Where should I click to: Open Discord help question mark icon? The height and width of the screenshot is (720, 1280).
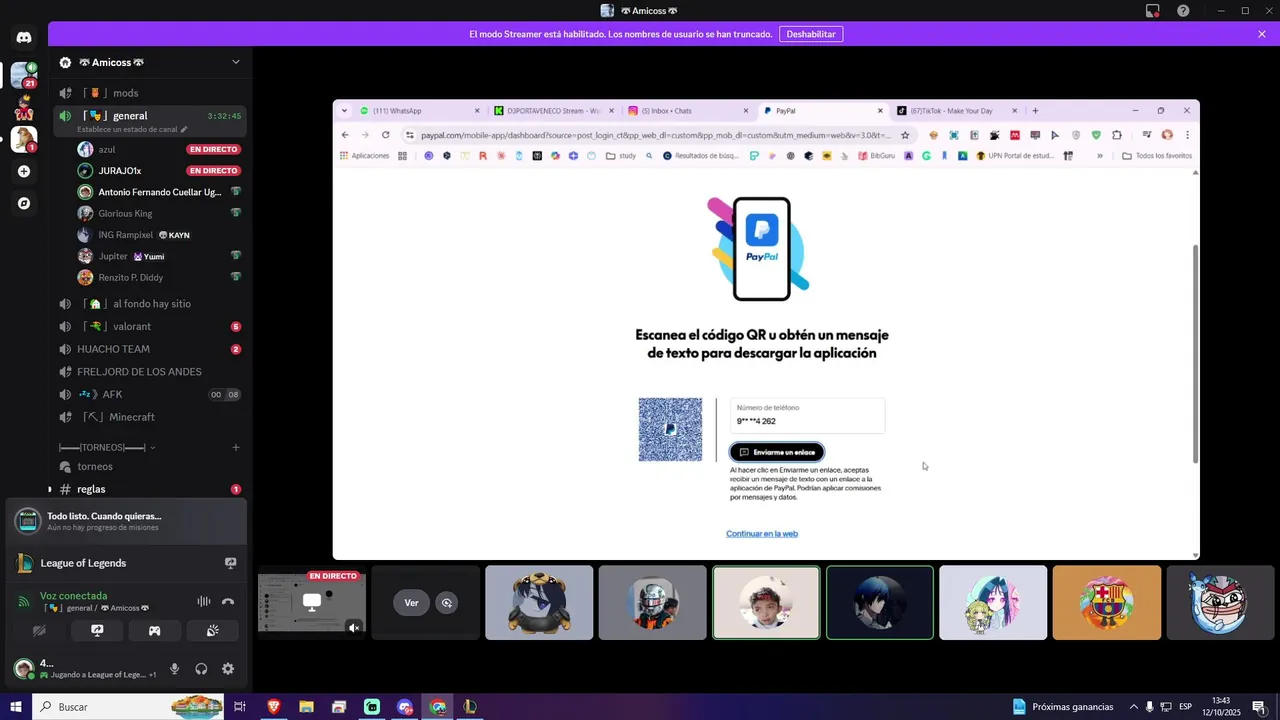(x=1183, y=11)
